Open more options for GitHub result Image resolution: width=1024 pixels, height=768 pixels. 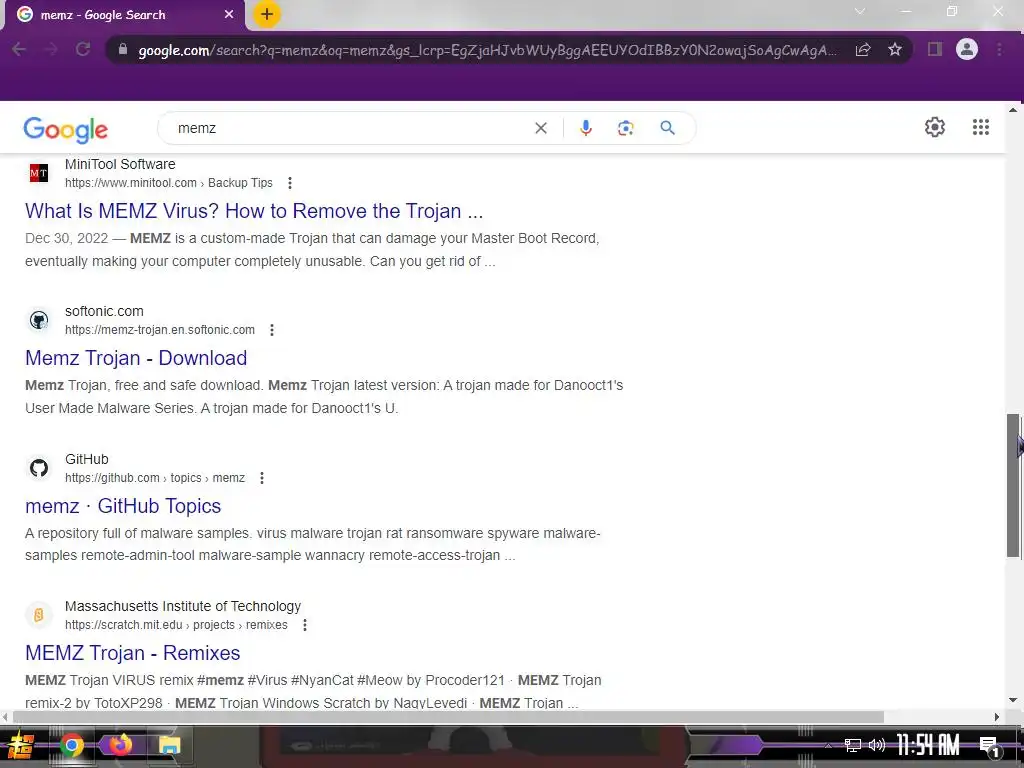tap(262, 478)
